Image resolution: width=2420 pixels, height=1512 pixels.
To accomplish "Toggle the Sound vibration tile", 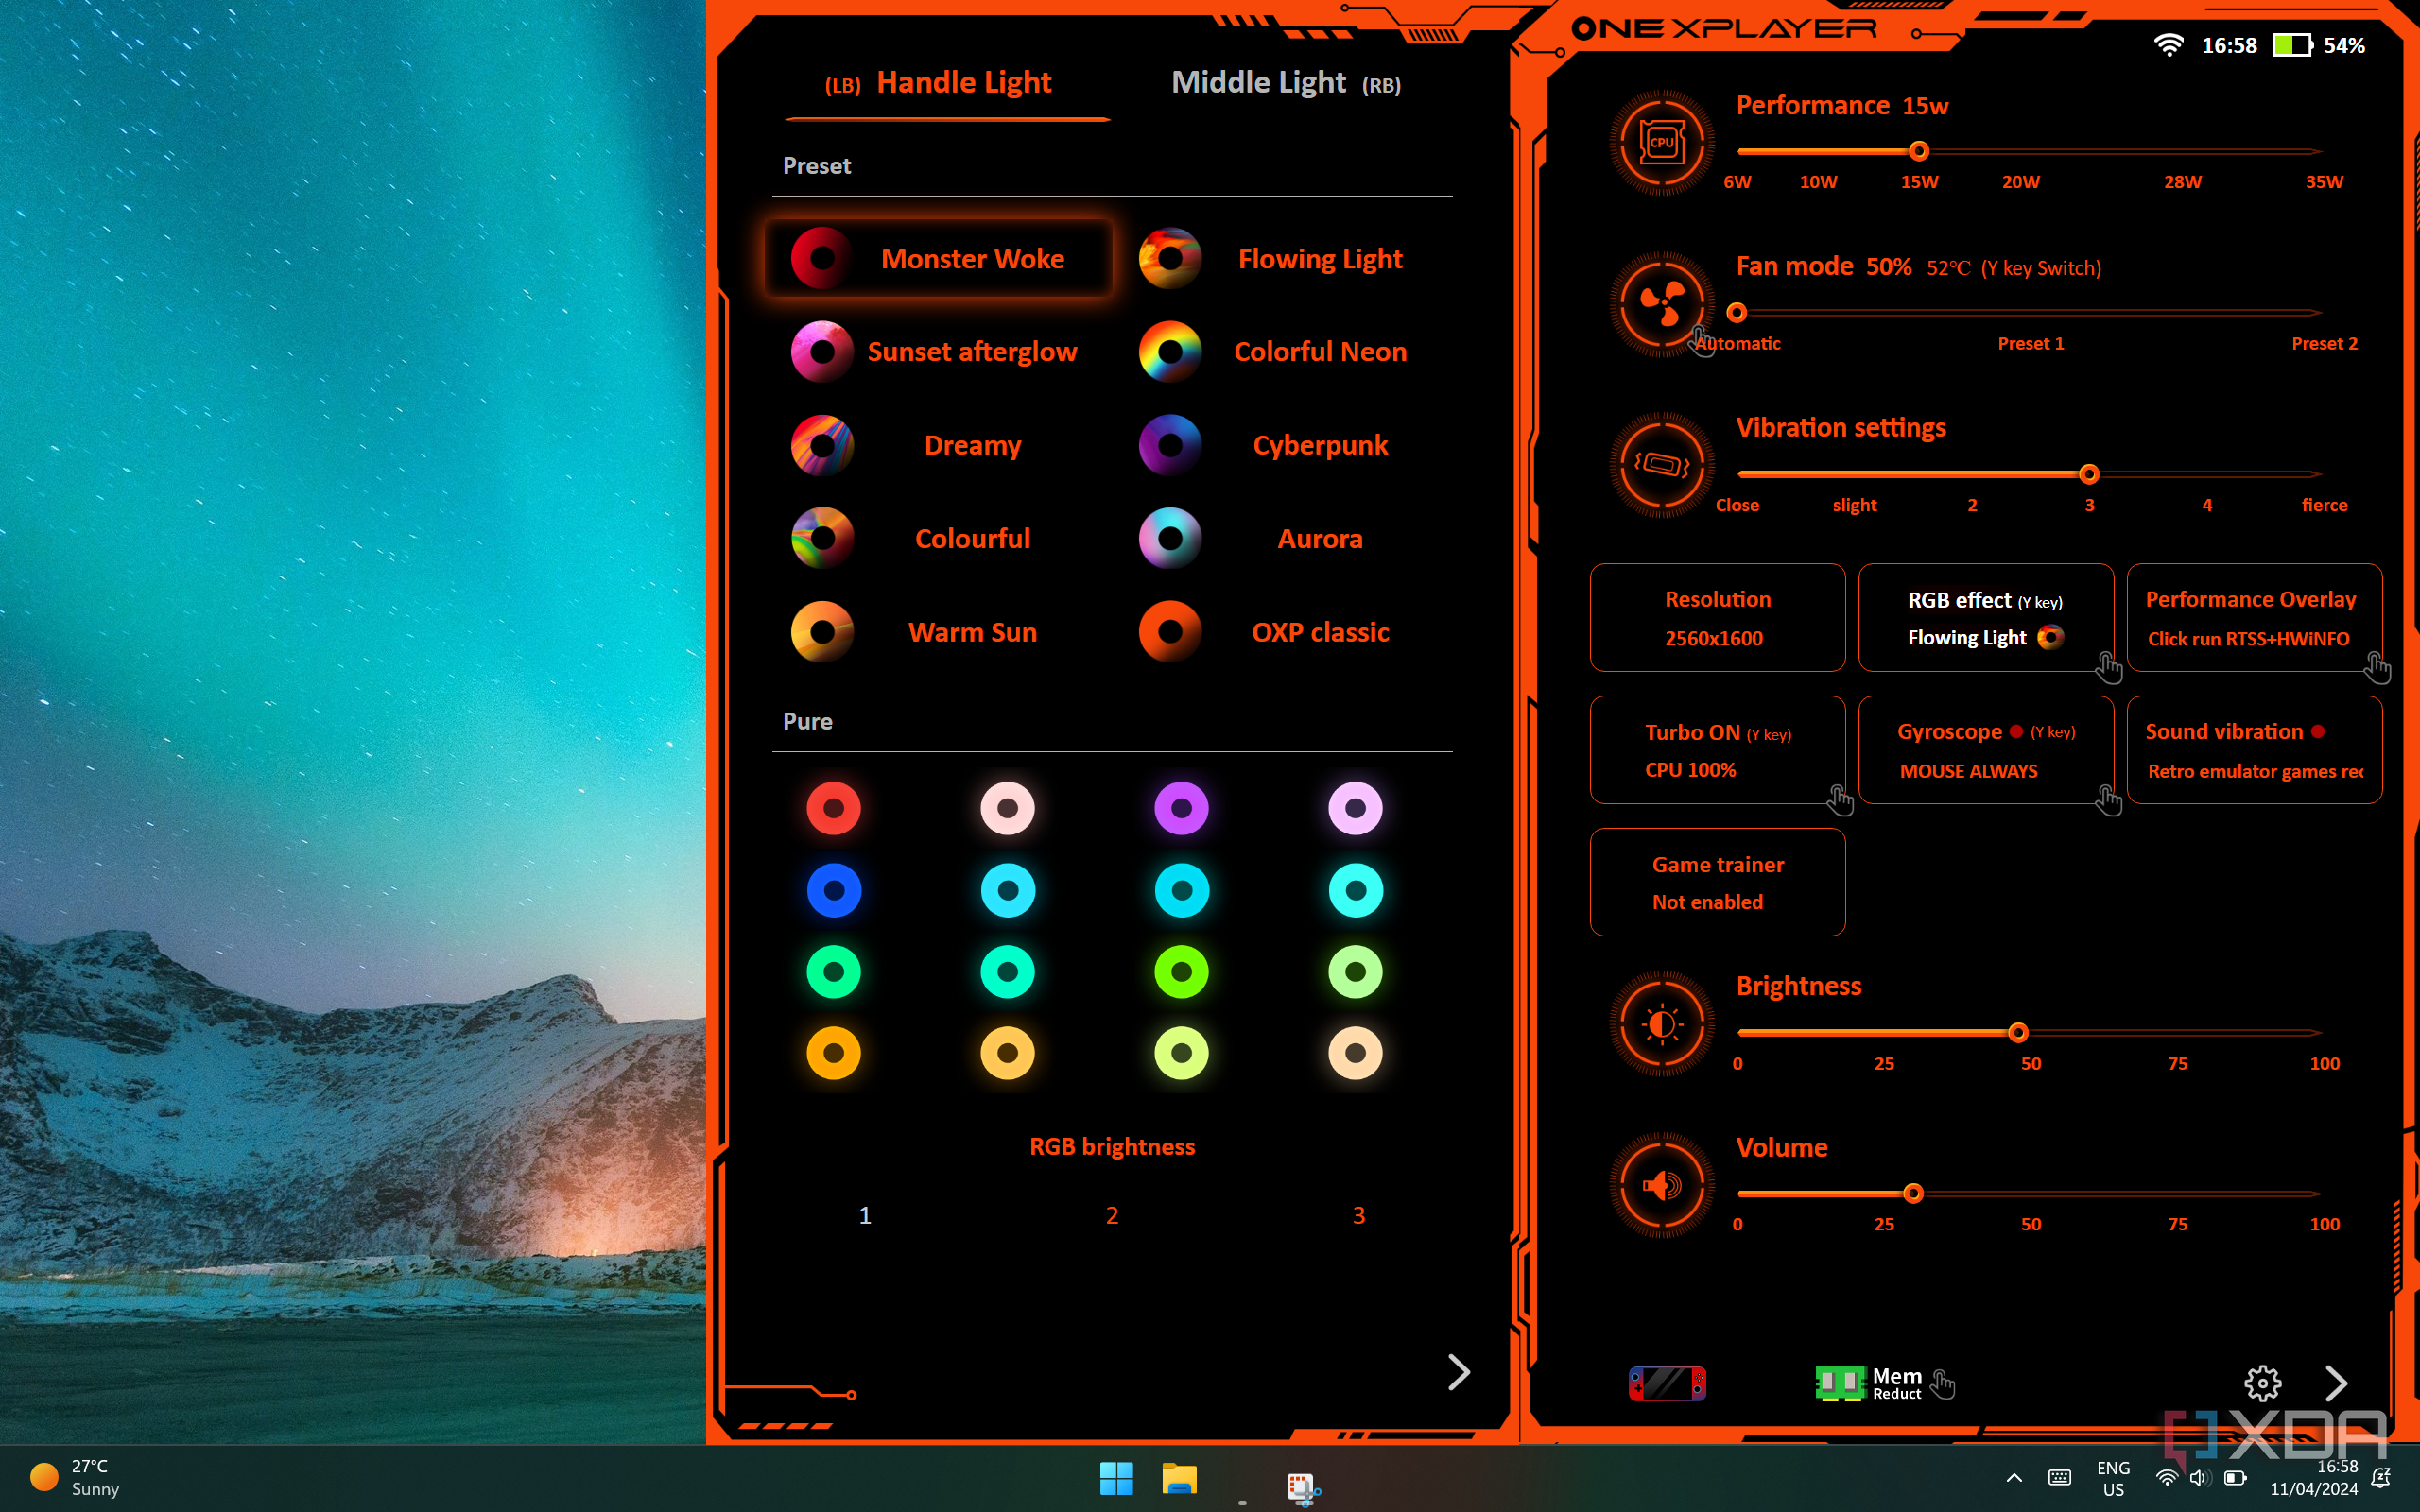I will pyautogui.click(x=2254, y=750).
